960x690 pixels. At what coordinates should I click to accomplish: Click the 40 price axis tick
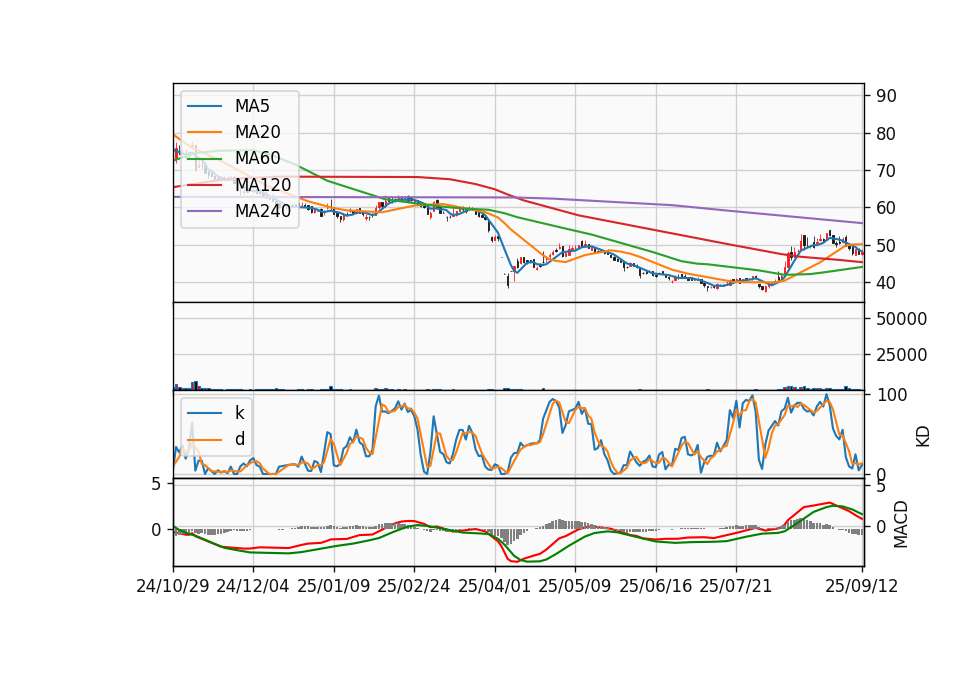click(886, 283)
